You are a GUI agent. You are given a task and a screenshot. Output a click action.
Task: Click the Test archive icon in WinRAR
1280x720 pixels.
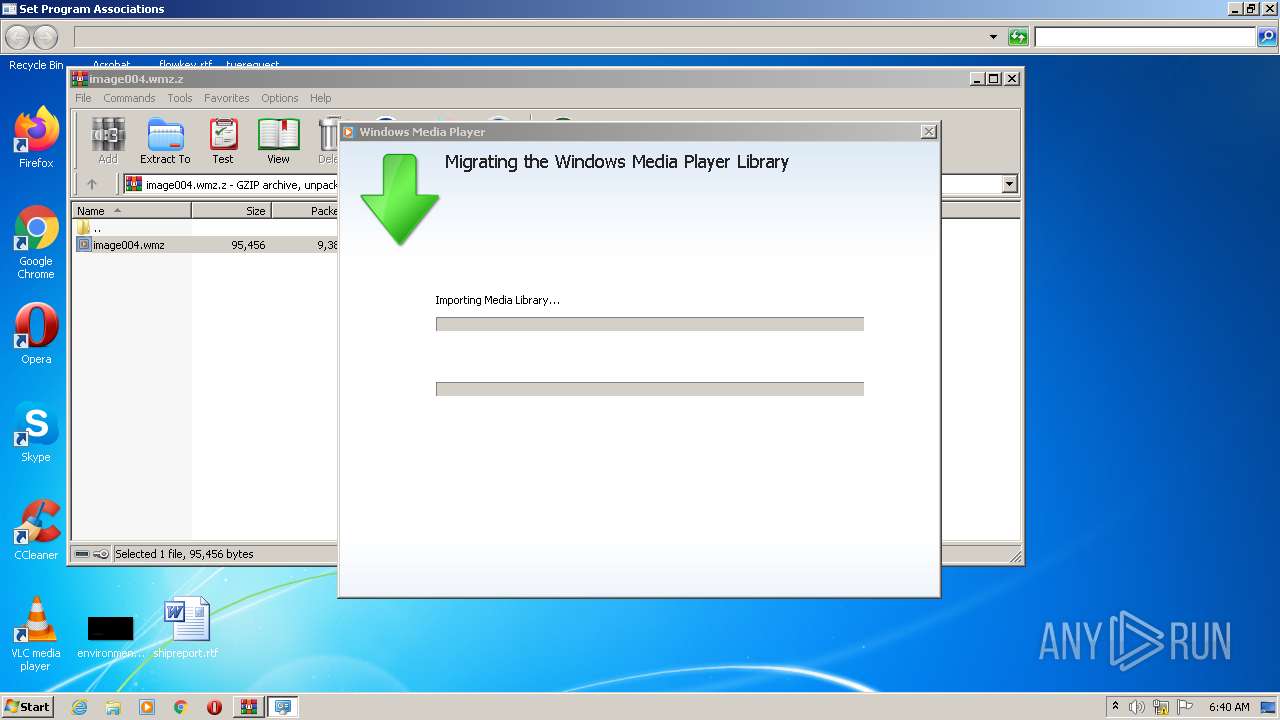point(223,141)
